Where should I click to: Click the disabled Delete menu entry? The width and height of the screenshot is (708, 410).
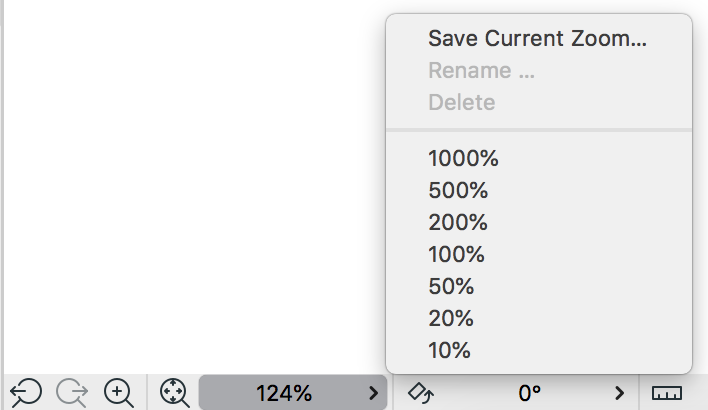point(462,102)
